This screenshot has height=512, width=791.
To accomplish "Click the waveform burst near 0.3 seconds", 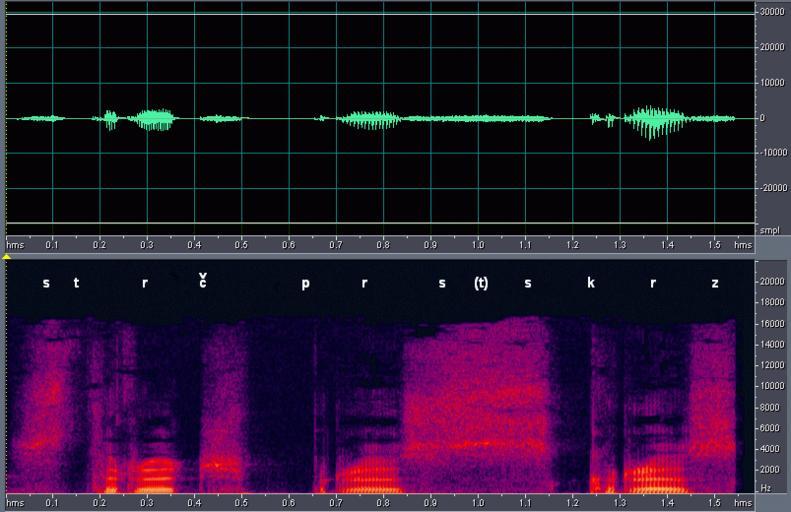I will click(x=155, y=119).
